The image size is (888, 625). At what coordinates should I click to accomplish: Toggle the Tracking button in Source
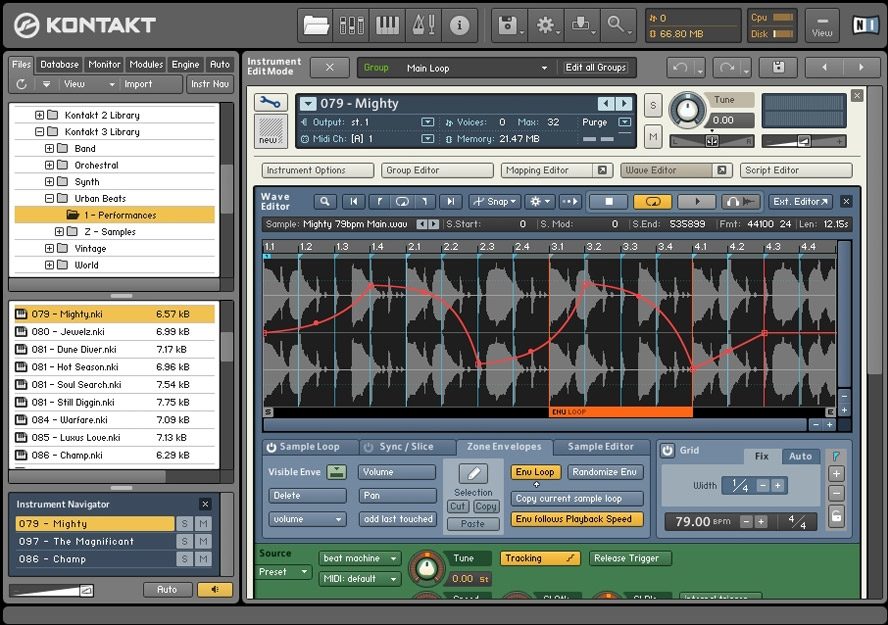tap(540, 558)
